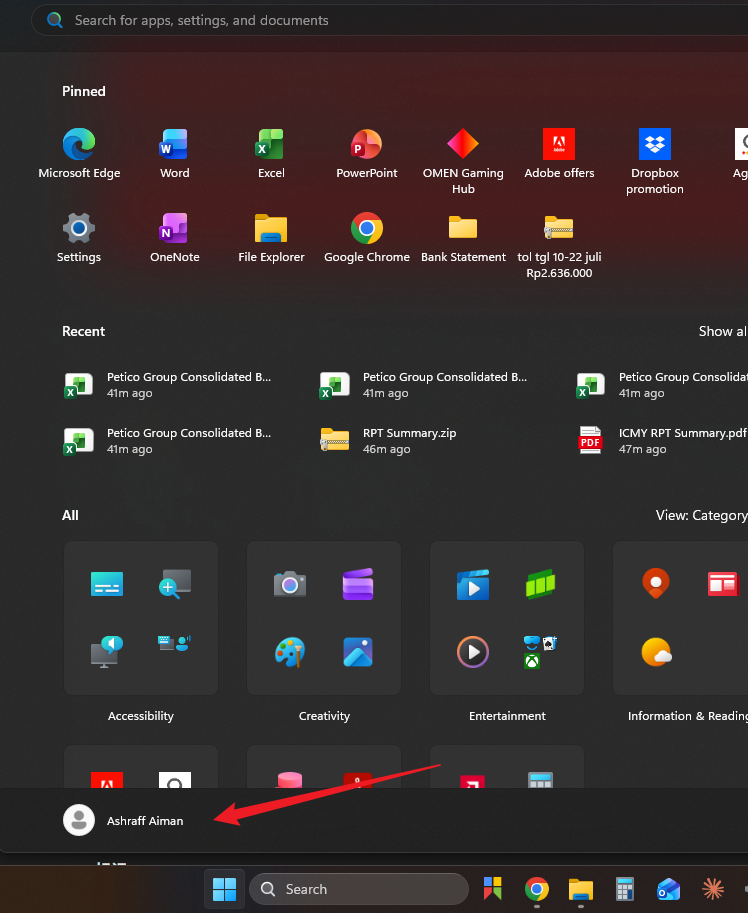
Task: Expand the Information & Reading category label
Action: (687, 716)
